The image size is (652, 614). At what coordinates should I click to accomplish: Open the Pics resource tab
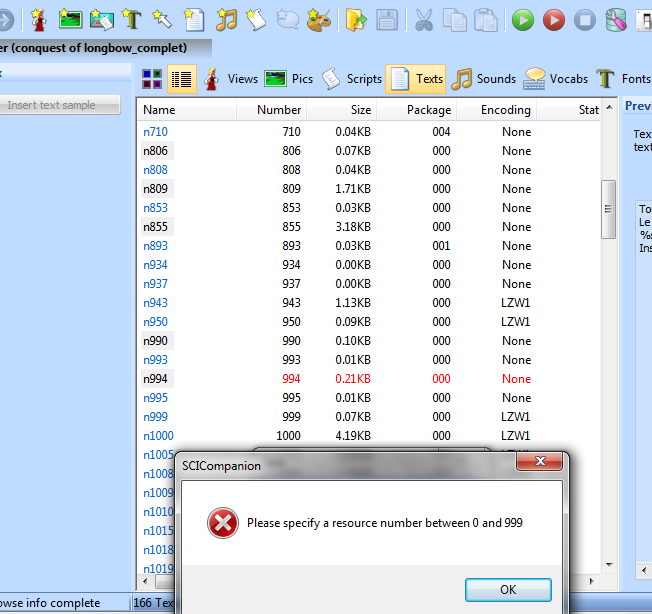coord(289,79)
